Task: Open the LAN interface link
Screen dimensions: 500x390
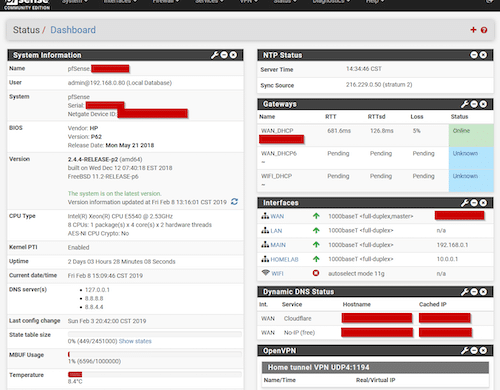Action: 276,231
